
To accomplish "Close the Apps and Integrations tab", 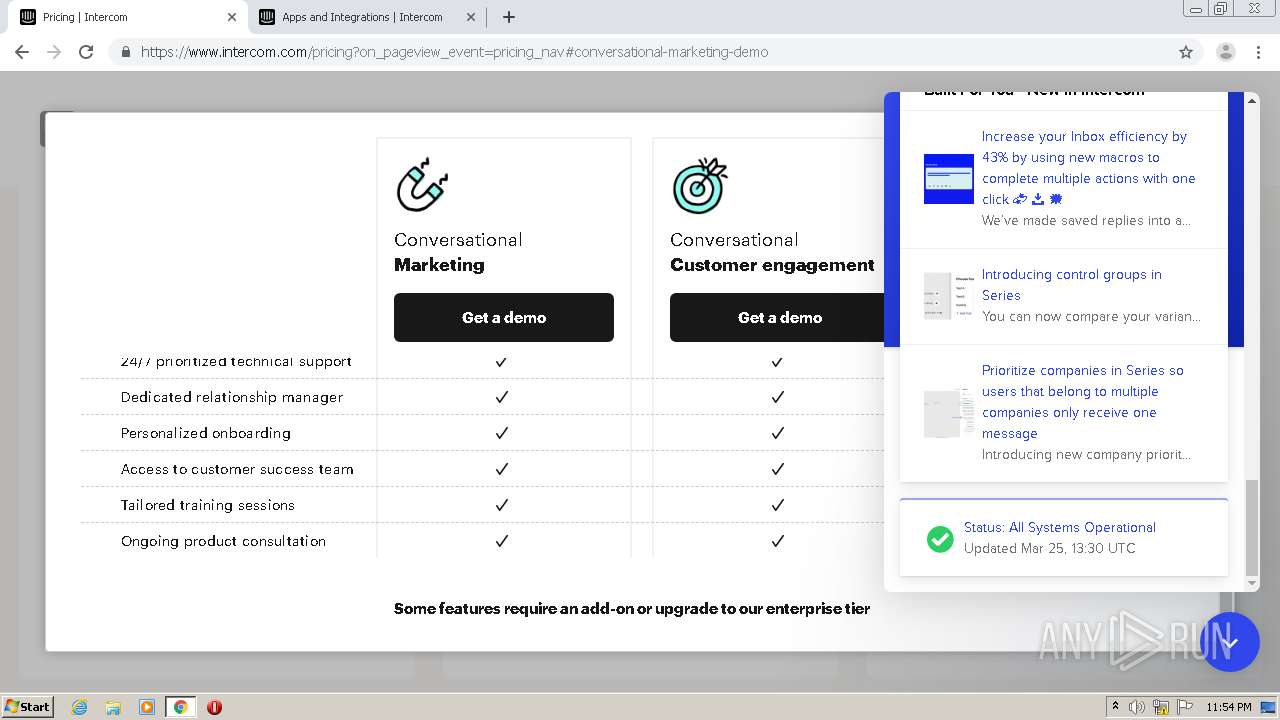I will pyautogui.click(x=471, y=17).
